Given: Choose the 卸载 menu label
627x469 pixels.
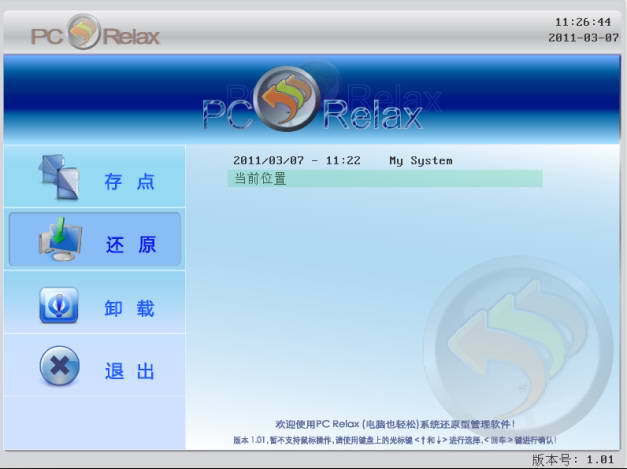Looking at the screenshot, I should coord(129,309).
